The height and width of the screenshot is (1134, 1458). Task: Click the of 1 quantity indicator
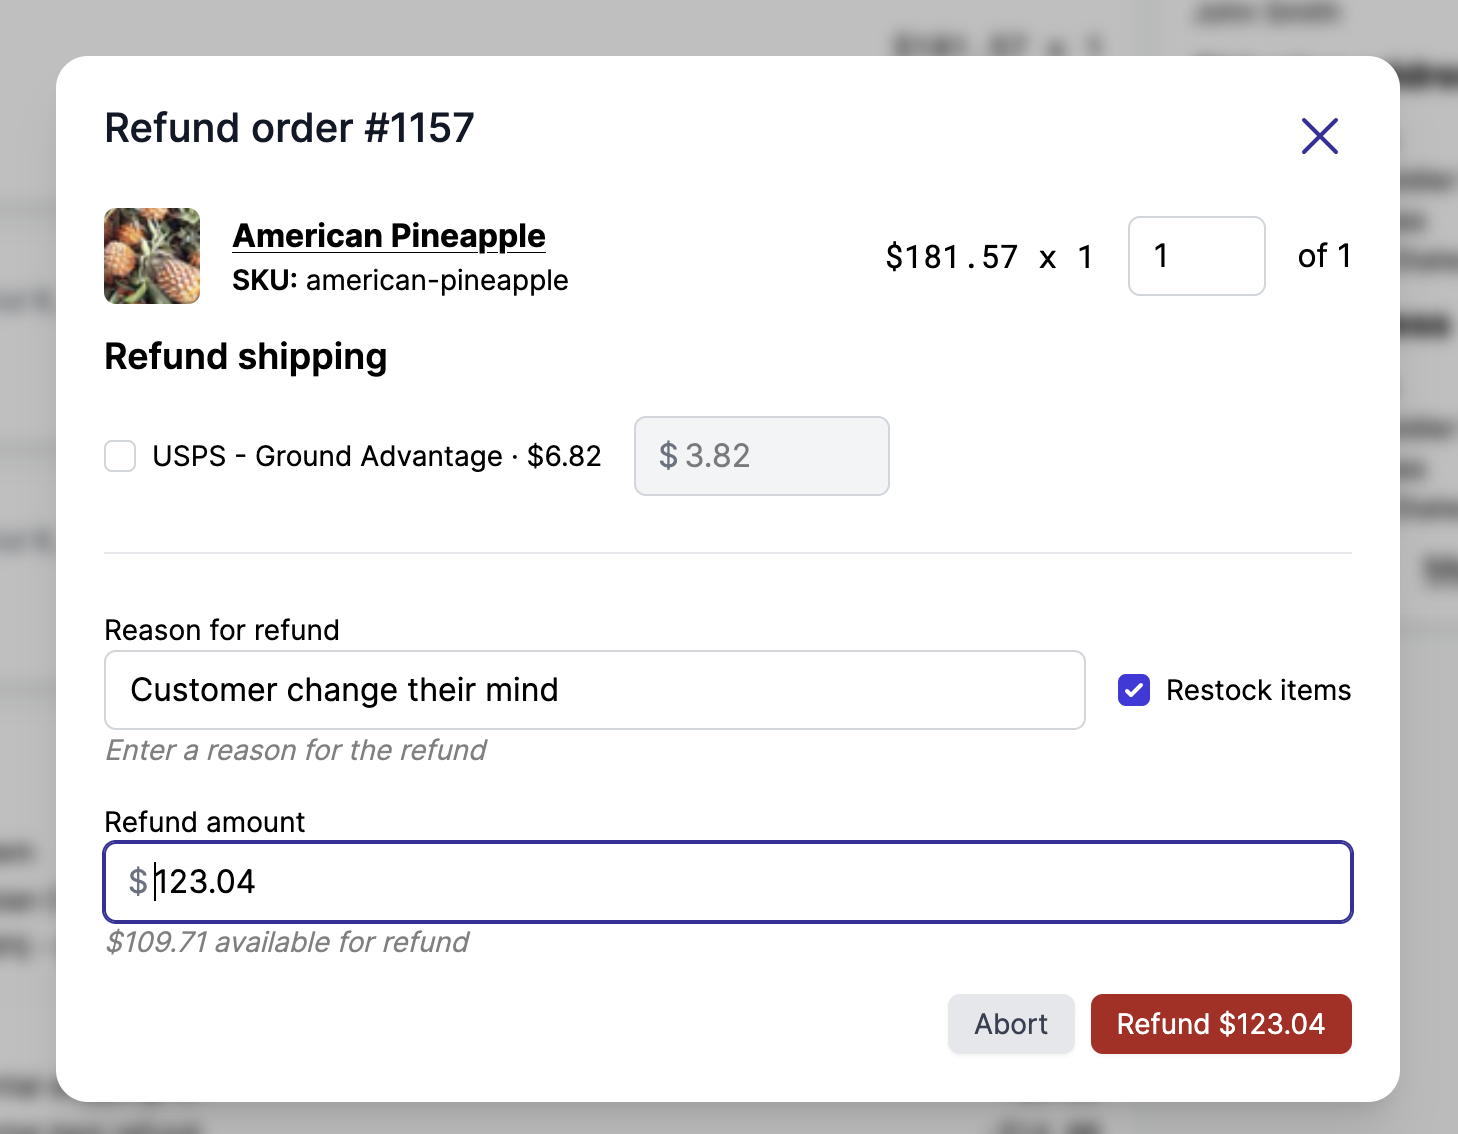[x=1323, y=256]
